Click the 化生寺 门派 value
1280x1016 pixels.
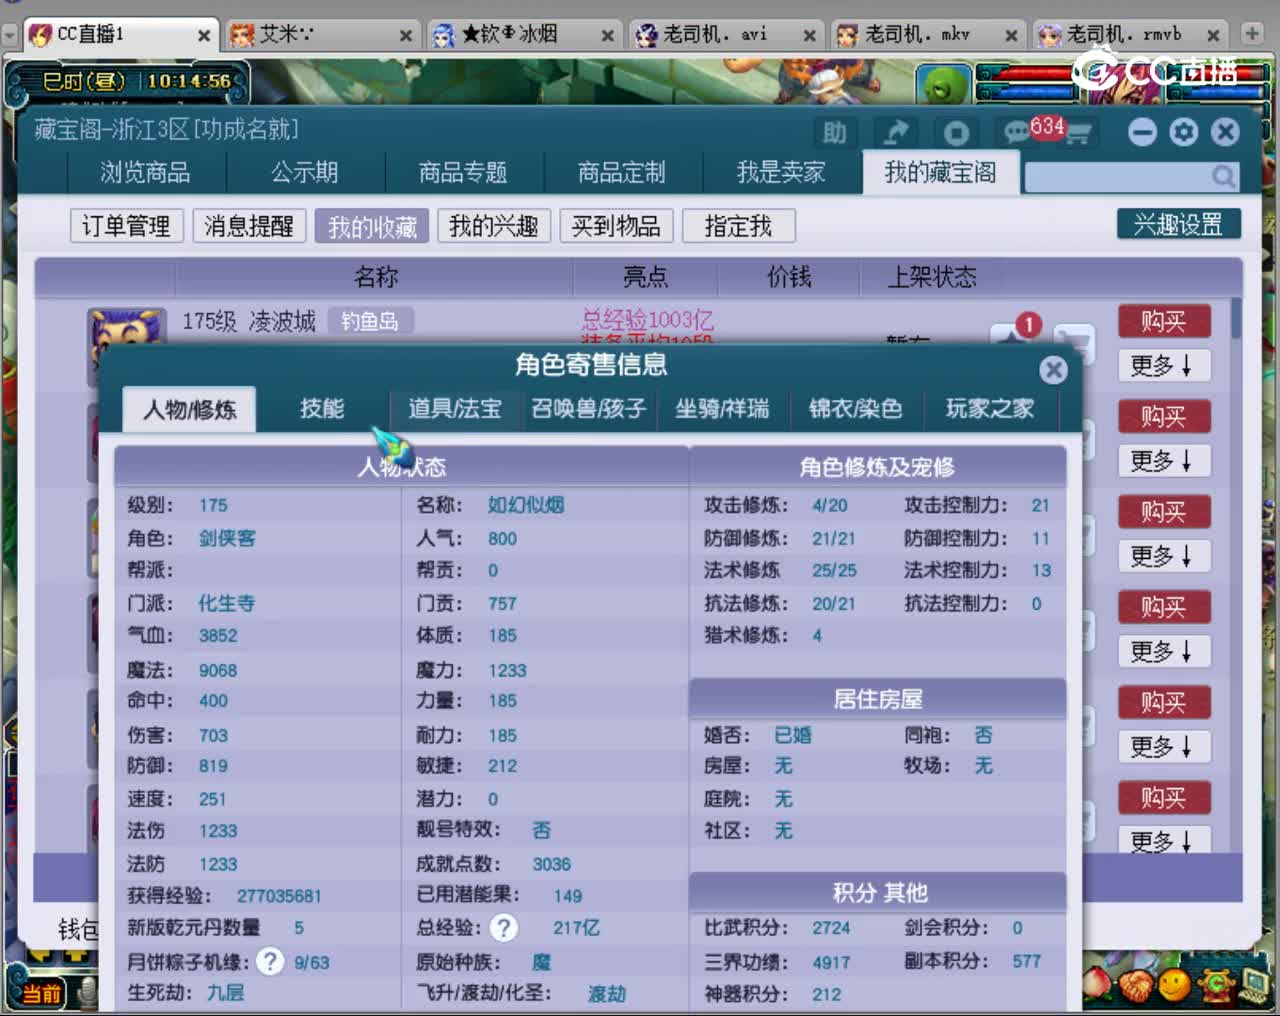pyautogui.click(x=227, y=603)
